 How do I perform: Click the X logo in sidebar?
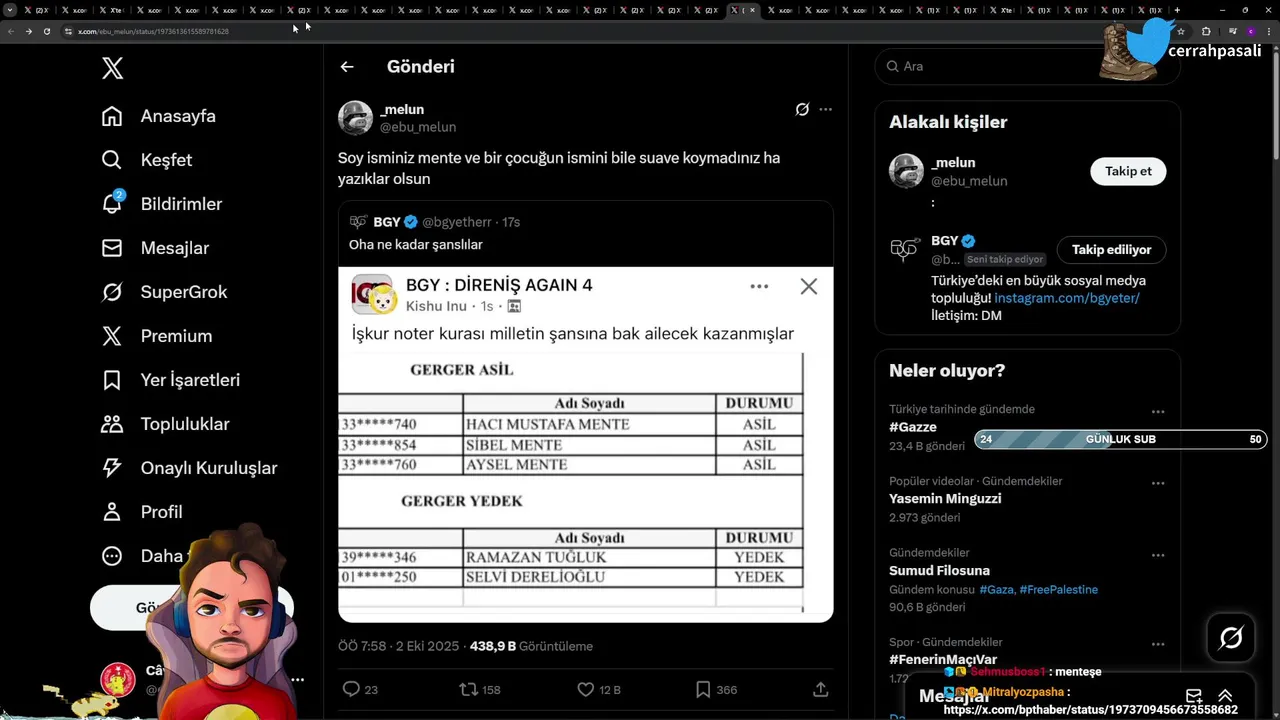click(x=112, y=68)
